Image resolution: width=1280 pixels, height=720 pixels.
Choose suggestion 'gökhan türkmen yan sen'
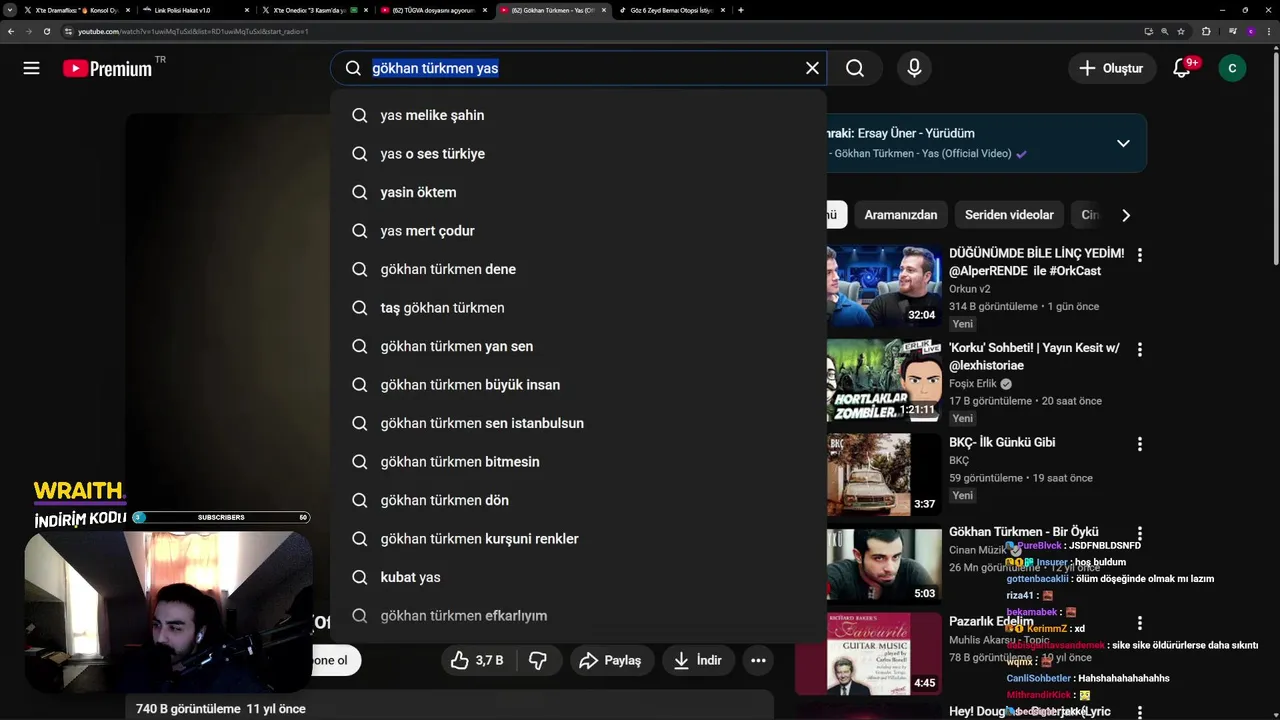point(578,346)
